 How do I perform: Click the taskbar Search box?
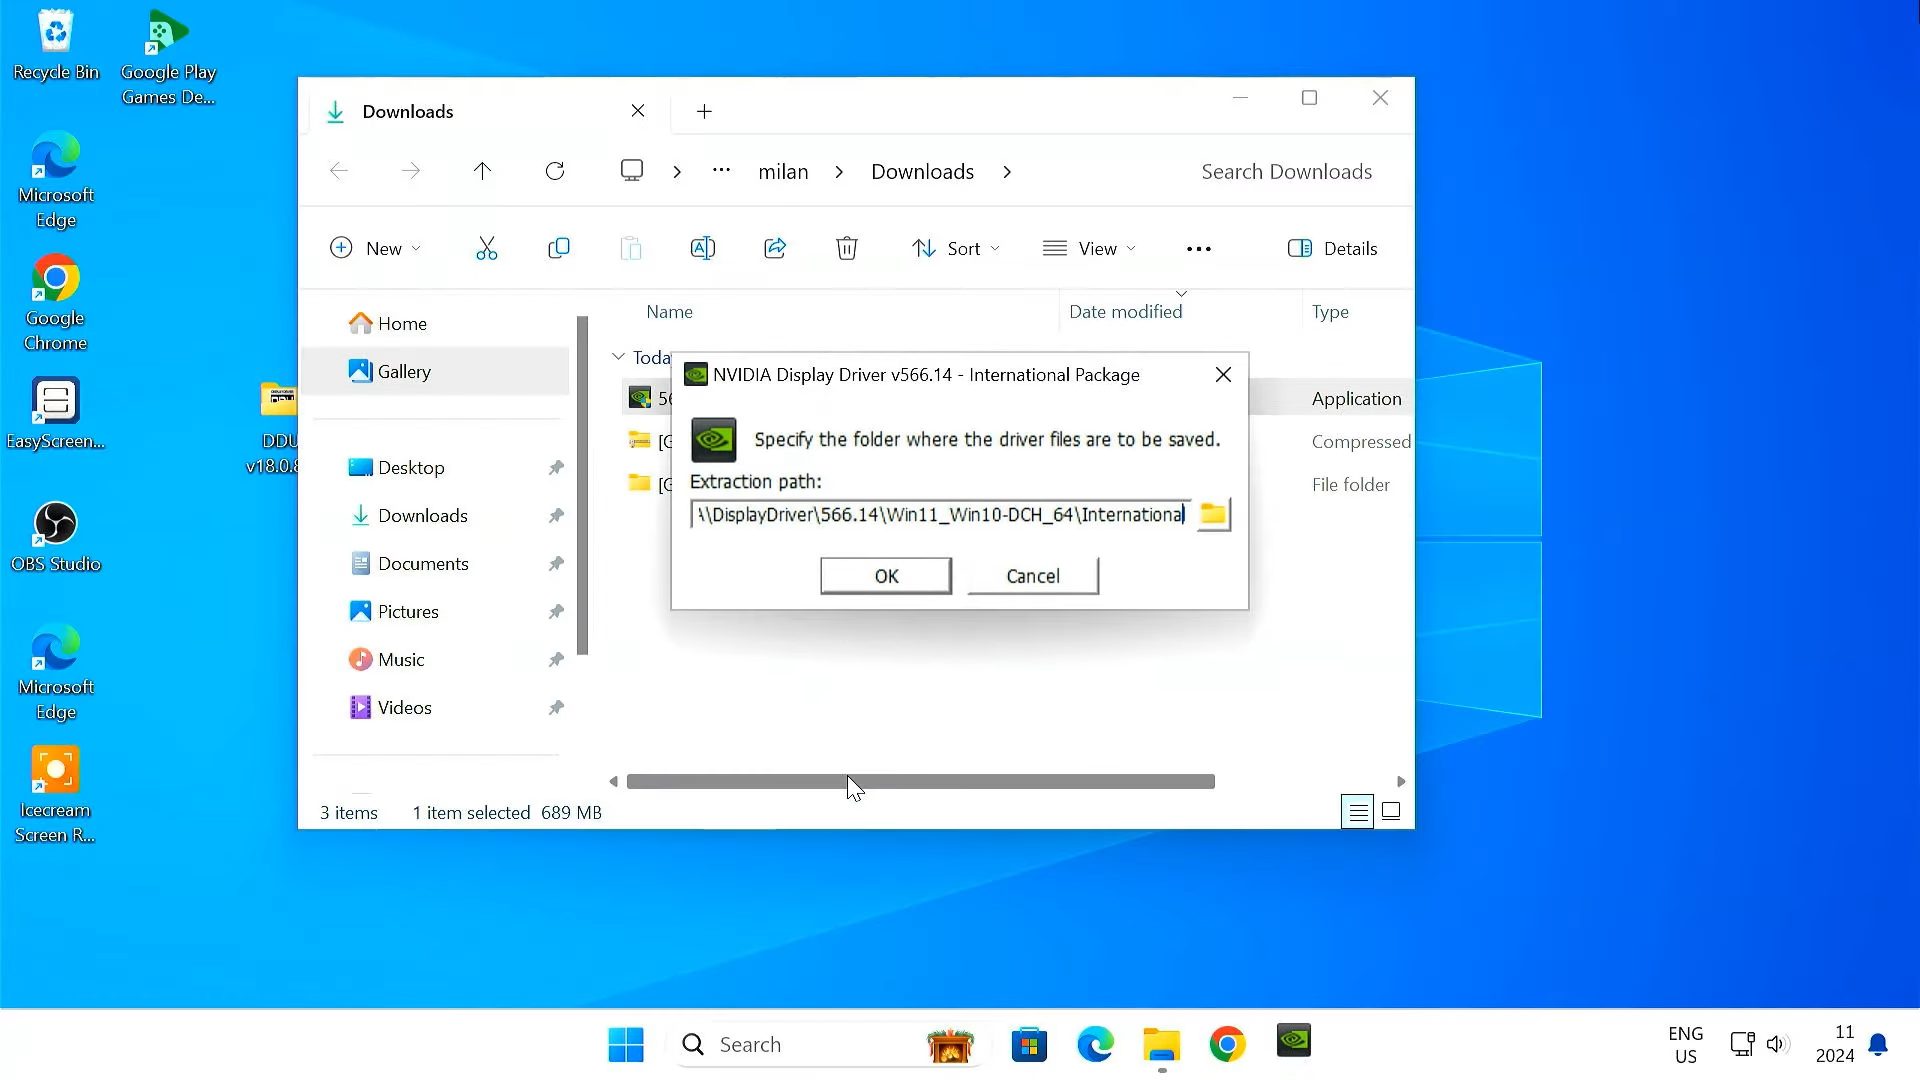coord(828,1045)
